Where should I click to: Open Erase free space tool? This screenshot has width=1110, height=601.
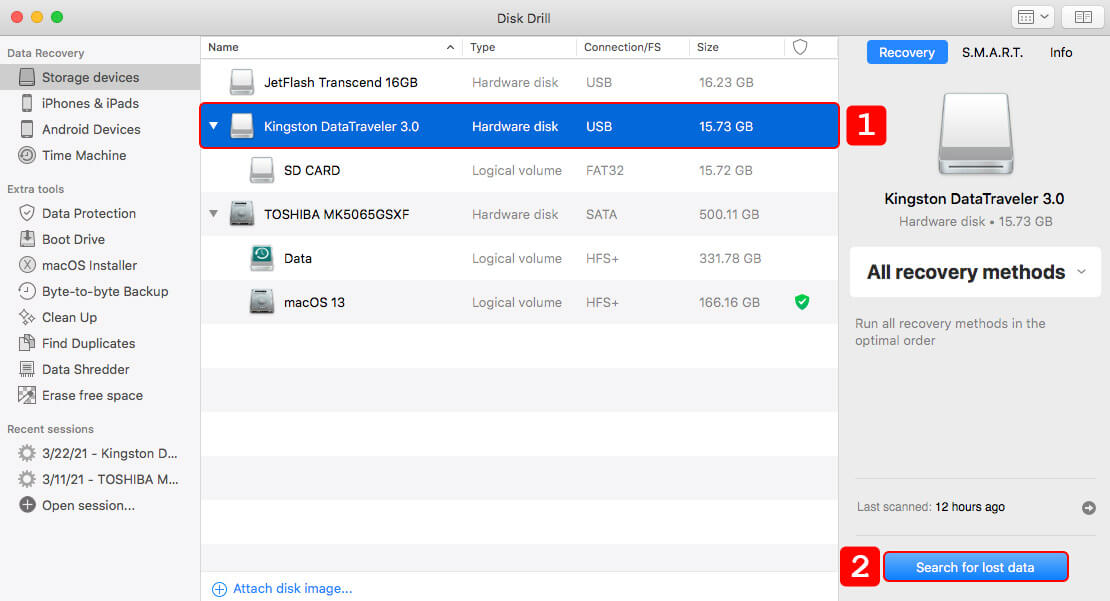click(92, 396)
